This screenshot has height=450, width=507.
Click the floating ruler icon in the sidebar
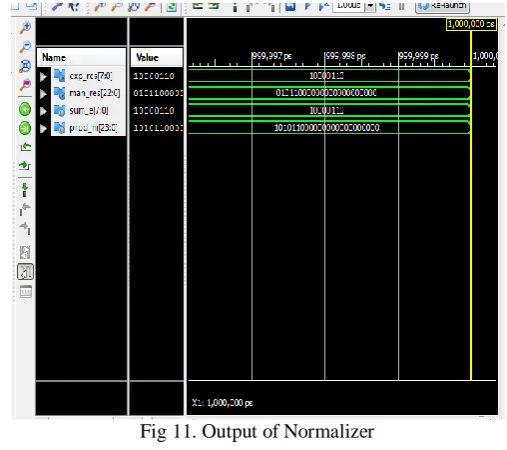click(26, 291)
